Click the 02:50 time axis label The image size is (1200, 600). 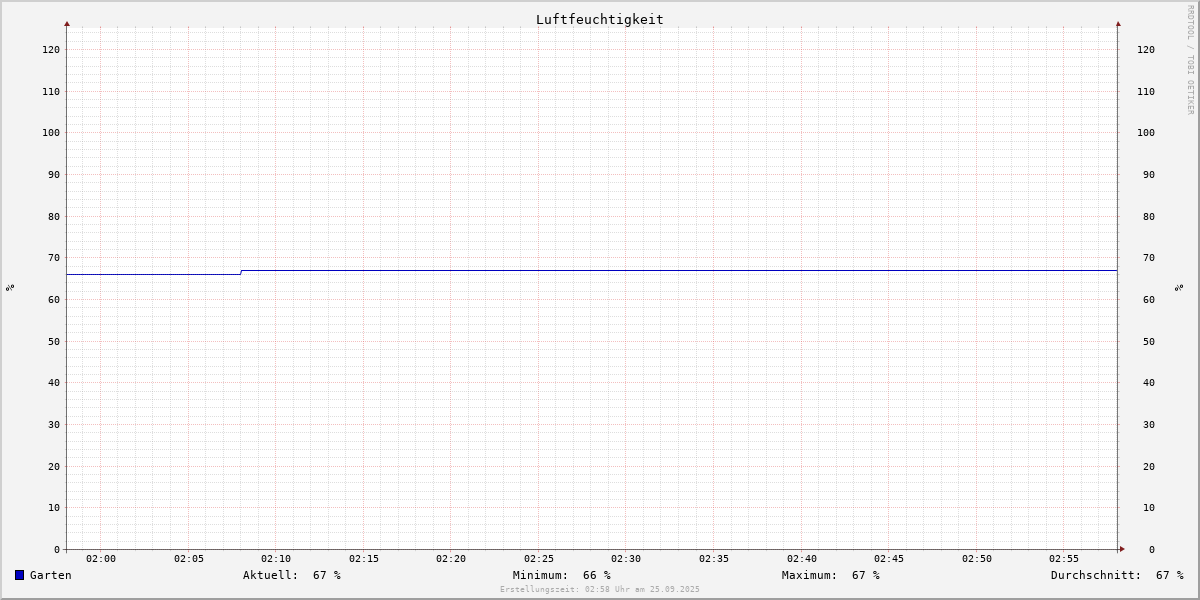coord(977,558)
